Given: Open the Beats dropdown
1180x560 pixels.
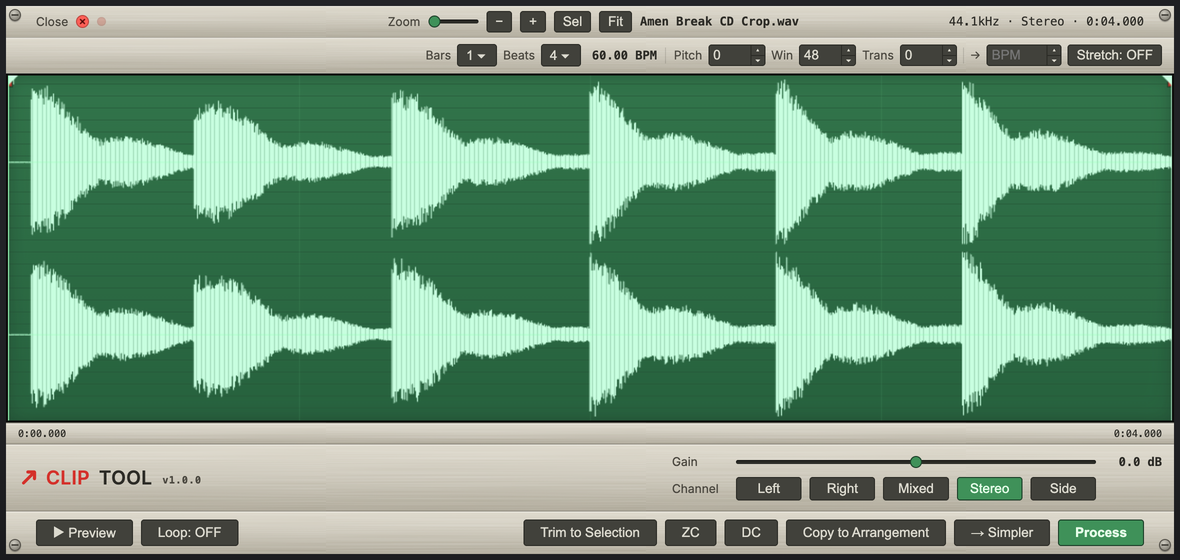Looking at the screenshot, I should (561, 55).
